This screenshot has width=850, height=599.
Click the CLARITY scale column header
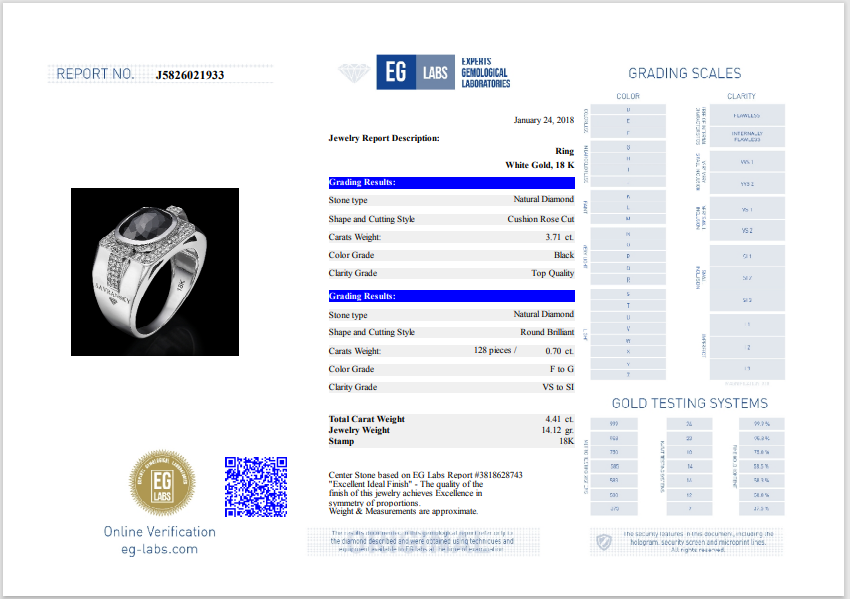click(x=741, y=97)
